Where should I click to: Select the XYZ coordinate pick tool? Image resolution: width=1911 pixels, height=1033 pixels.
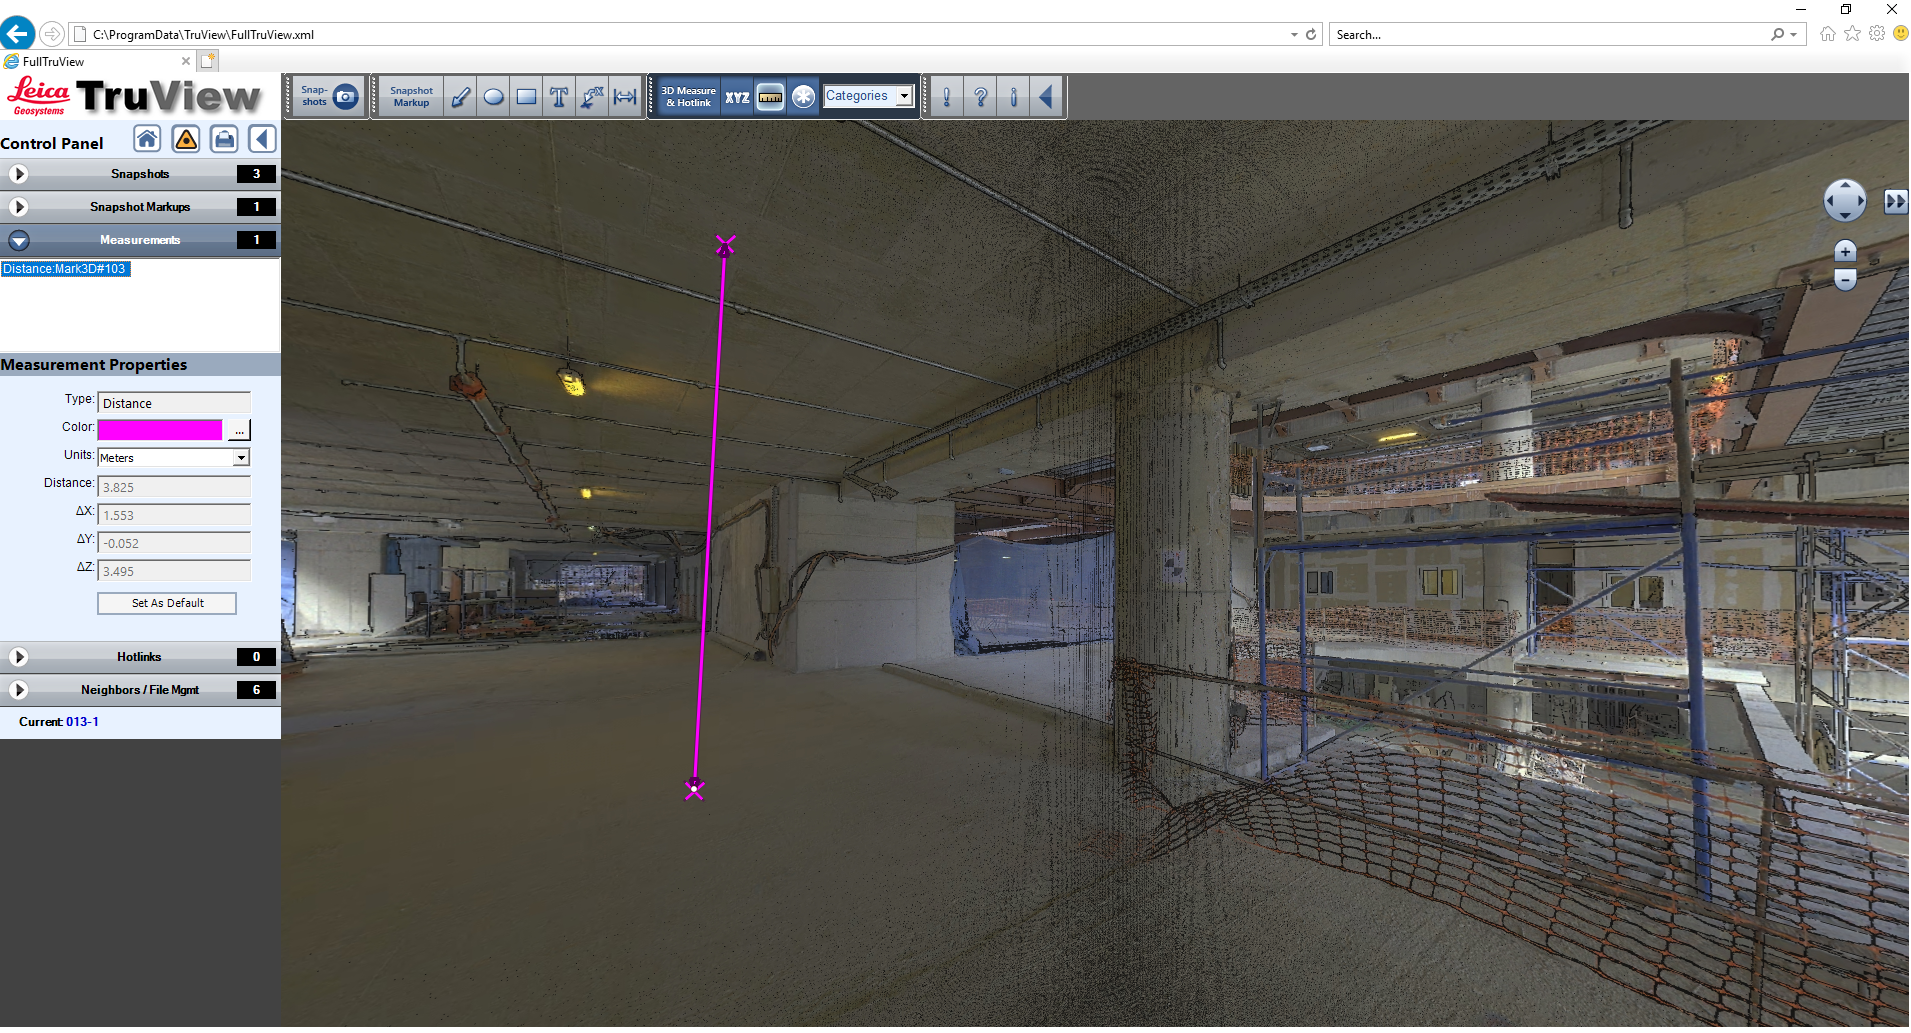[737, 97]
